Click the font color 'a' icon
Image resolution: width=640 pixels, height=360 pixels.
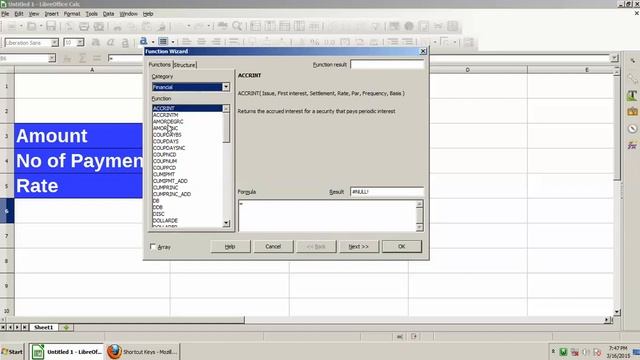(x=143, y=41)
